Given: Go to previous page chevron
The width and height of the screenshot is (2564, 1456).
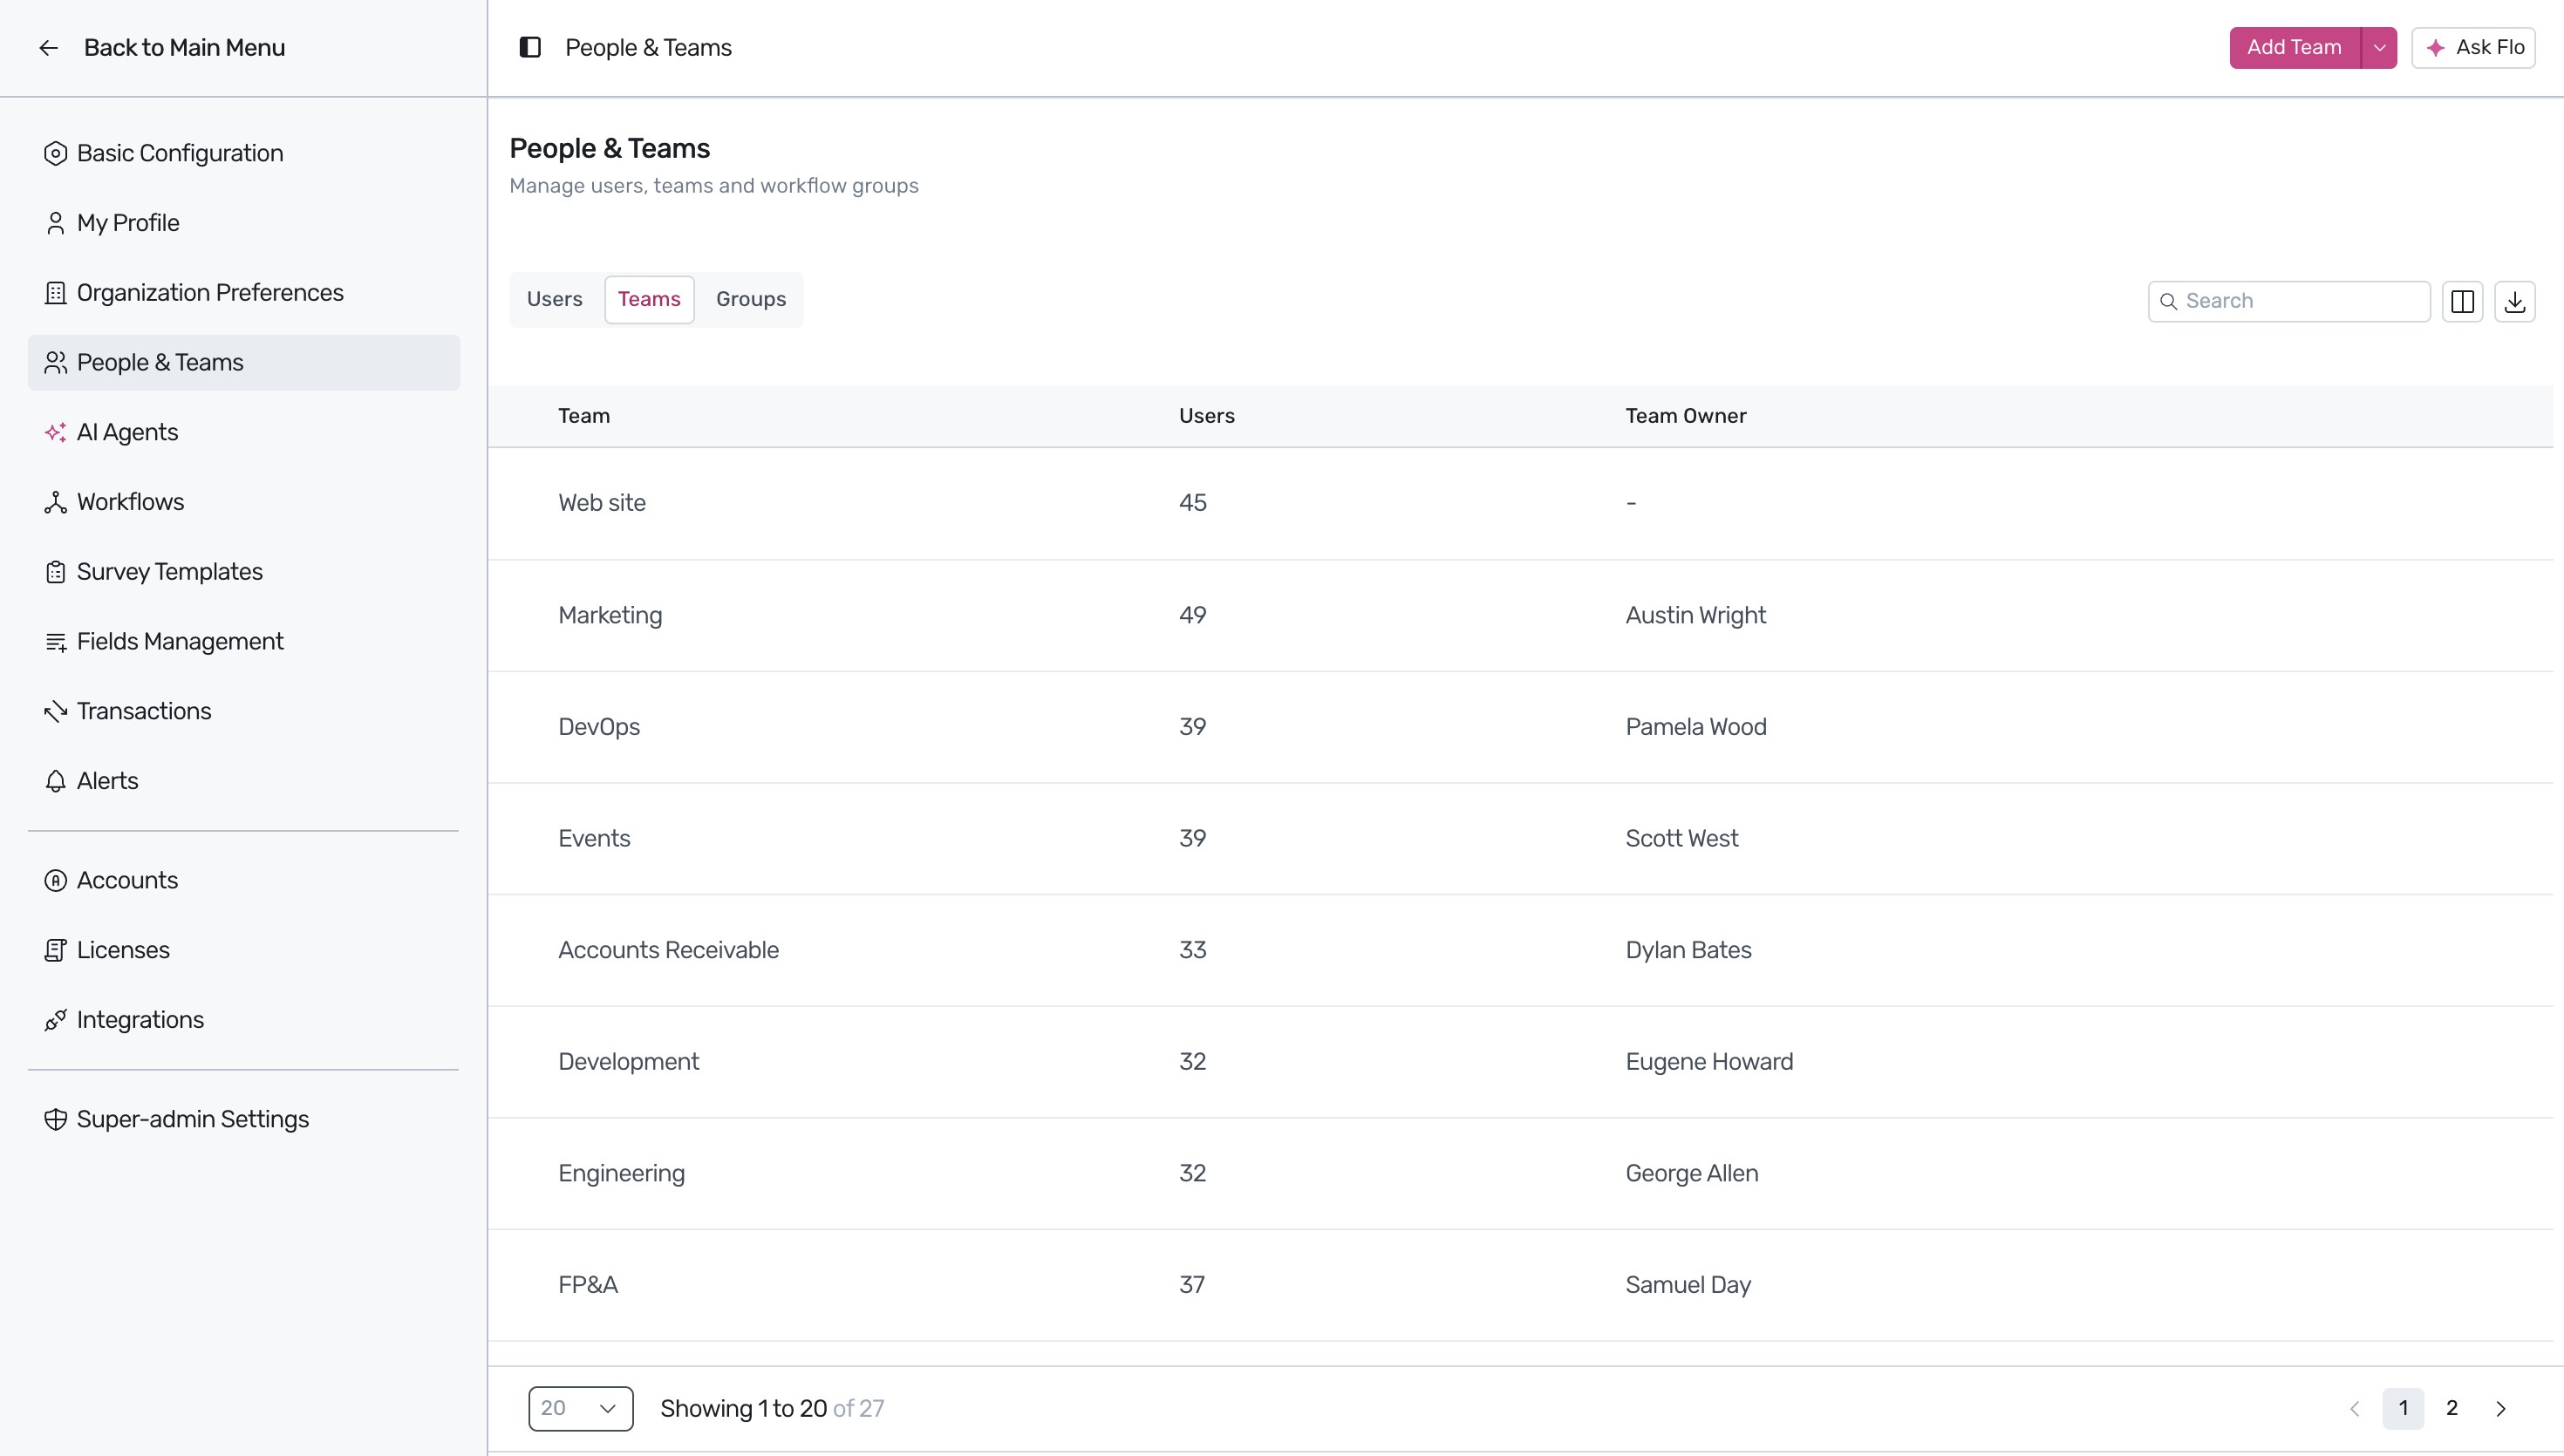Looking at the screenshot, I should pyautogui.click(x=2354, y=1408).
